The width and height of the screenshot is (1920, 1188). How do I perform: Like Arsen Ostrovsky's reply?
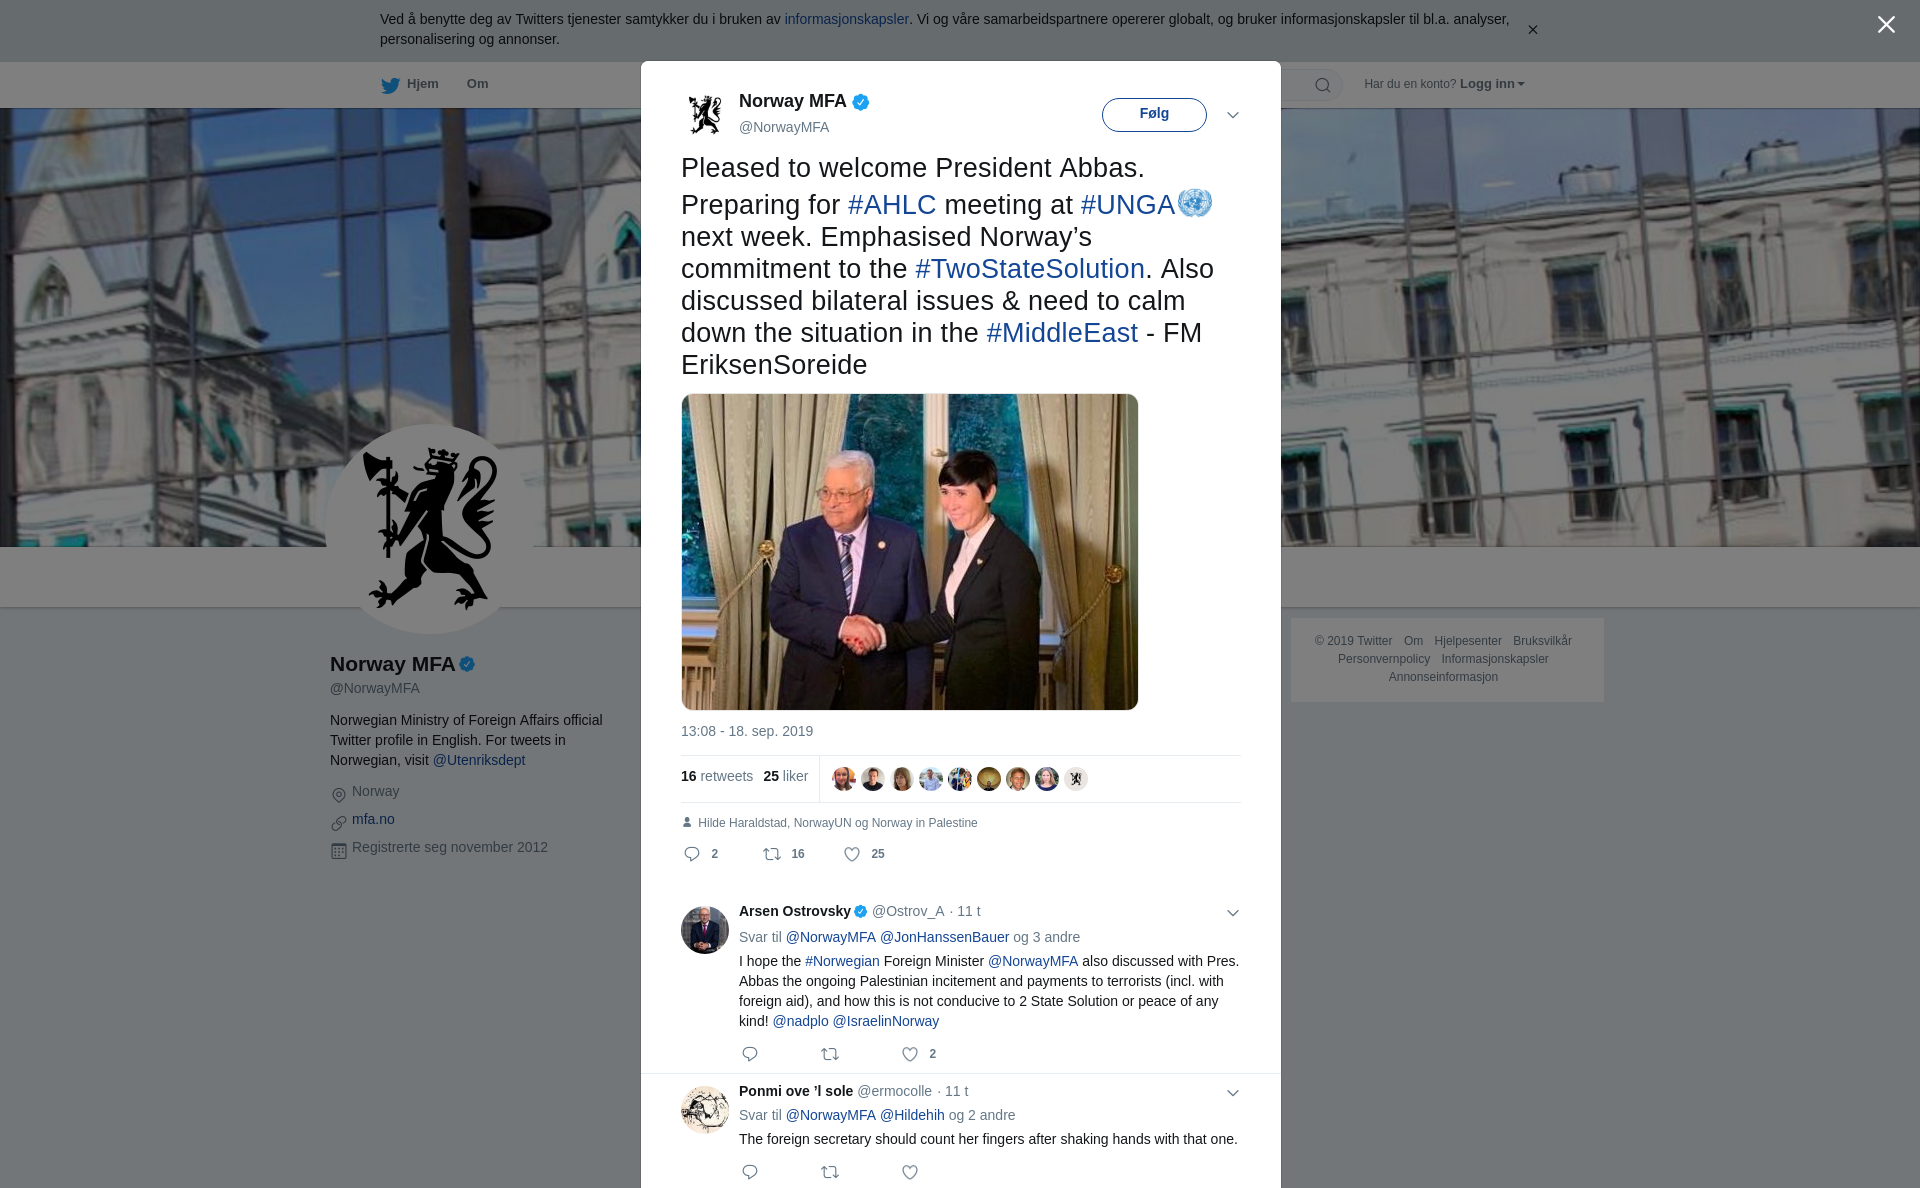click(x=910, y=1054)
